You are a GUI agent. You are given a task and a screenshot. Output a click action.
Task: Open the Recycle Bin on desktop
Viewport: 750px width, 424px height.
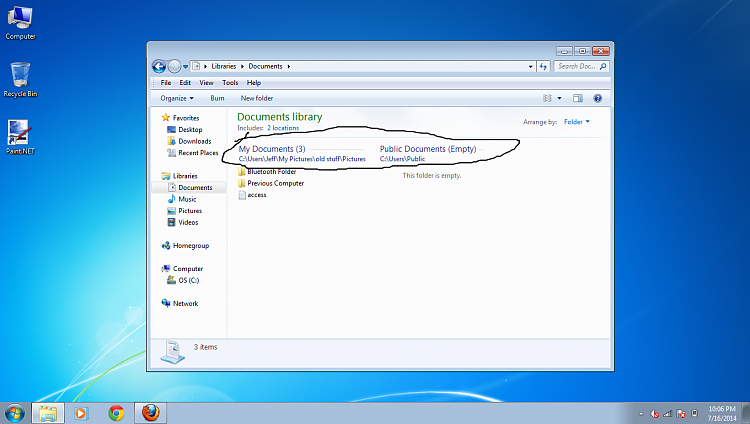[x=20, y=80]
